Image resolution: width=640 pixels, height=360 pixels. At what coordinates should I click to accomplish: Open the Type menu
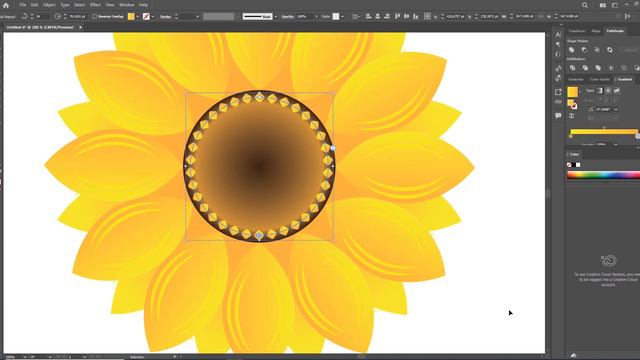[x=65, y=5]
